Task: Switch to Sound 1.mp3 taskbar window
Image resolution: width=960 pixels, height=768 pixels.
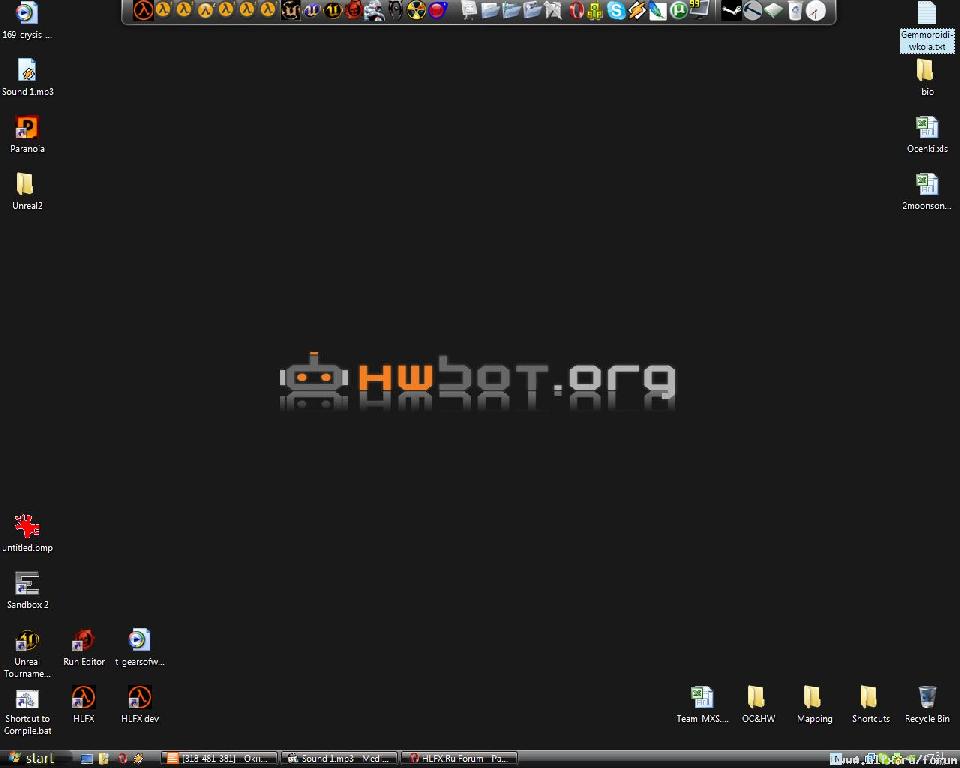Action: (x=340, y=759)
